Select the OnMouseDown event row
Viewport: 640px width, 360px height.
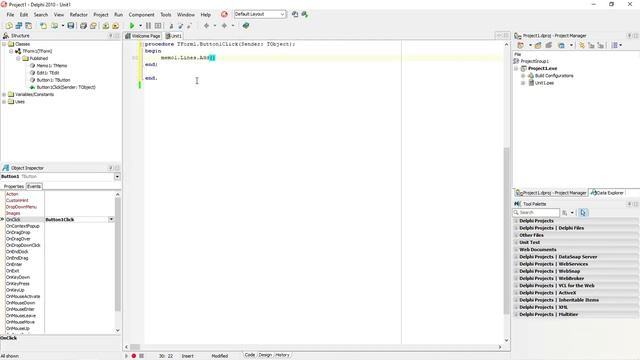(x=20, y=303)
